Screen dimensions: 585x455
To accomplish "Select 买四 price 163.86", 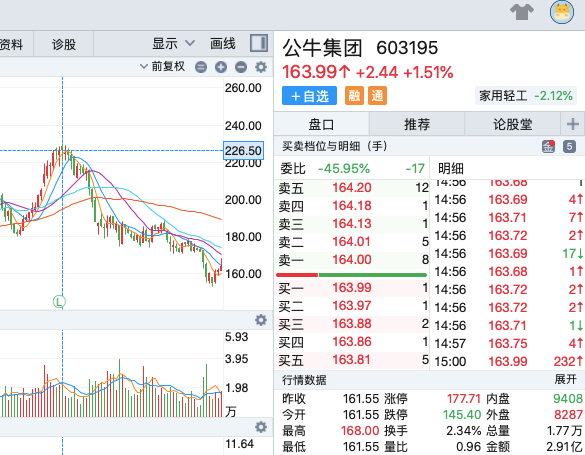I will (x=352, y=342).
